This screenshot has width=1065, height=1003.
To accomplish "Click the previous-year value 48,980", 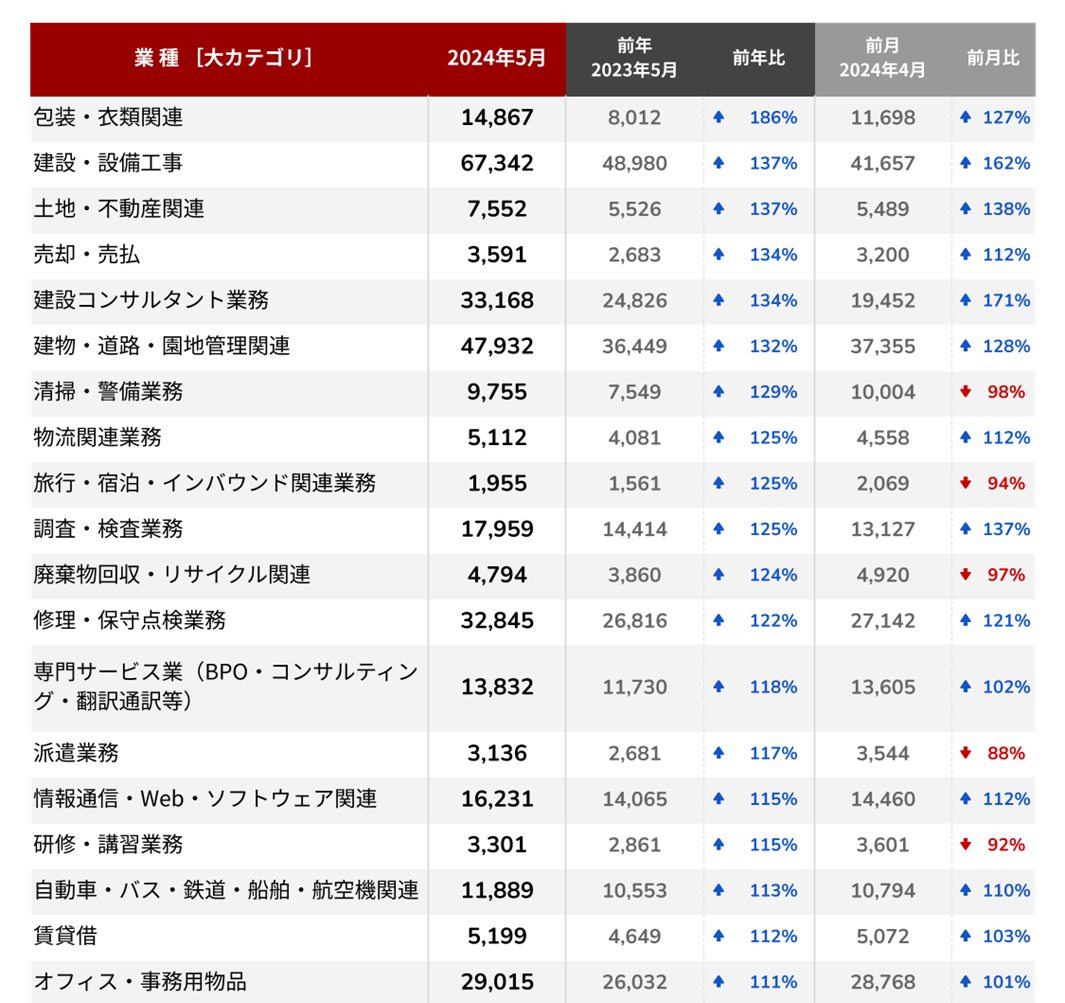I will tap(634, 164).
